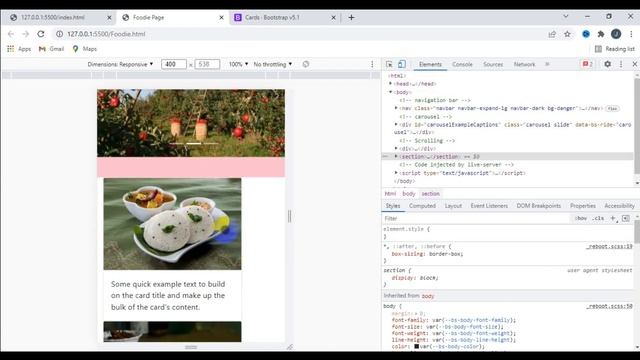Switch to the Sources panel tab
Image resolution: width=640 pixels, height=360 pixels.
click(x=493, y=64)
